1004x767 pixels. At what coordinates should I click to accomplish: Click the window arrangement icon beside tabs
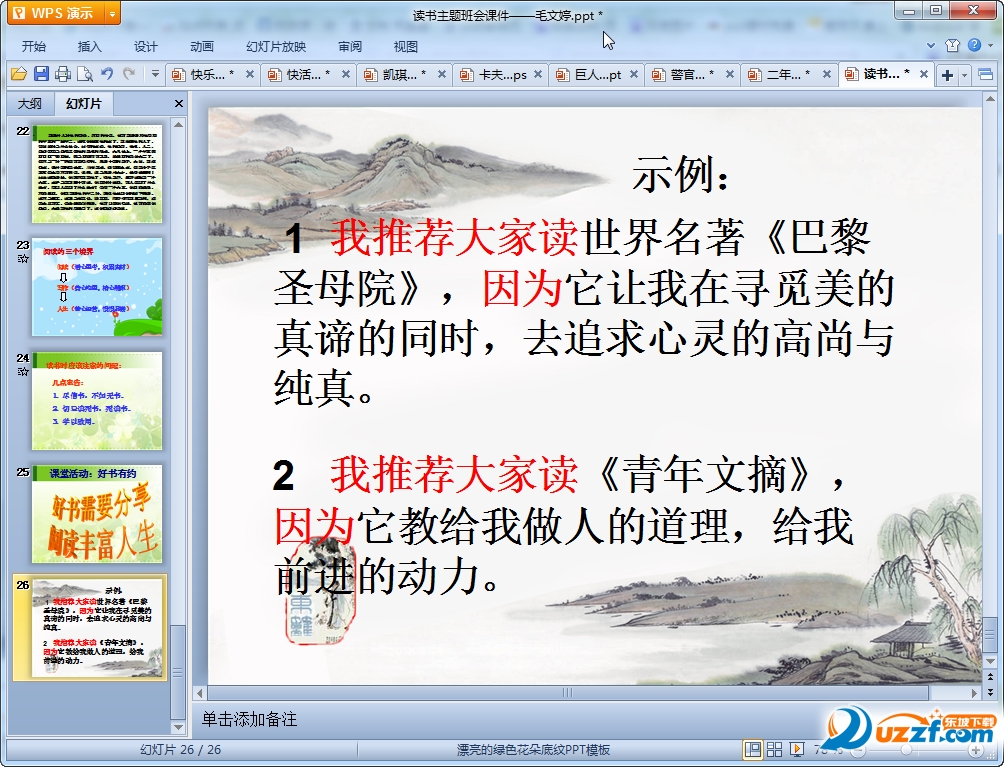[985, 75]
